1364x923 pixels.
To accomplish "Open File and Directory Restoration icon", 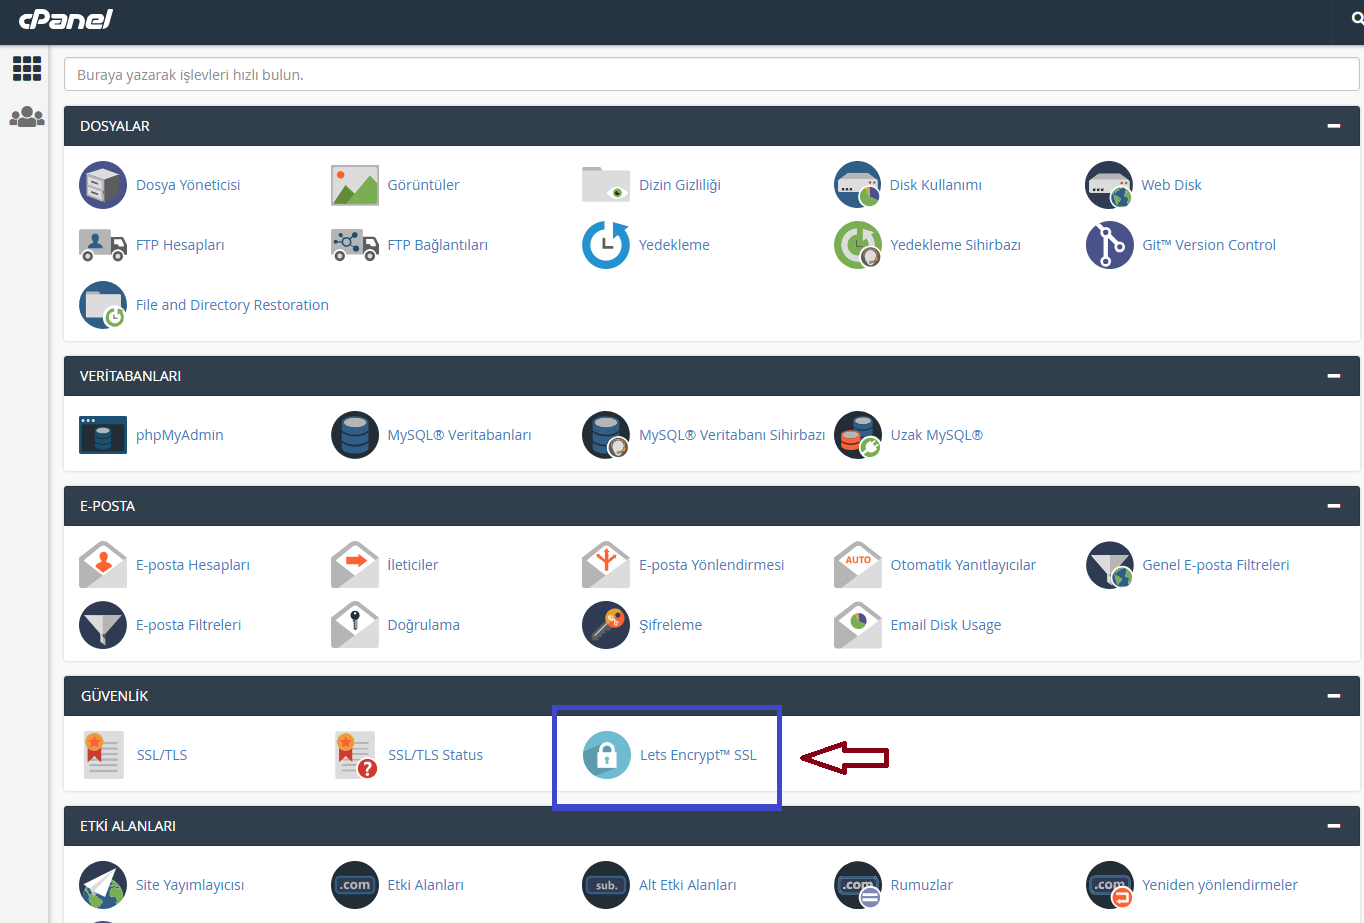I will tap(103, 305).
